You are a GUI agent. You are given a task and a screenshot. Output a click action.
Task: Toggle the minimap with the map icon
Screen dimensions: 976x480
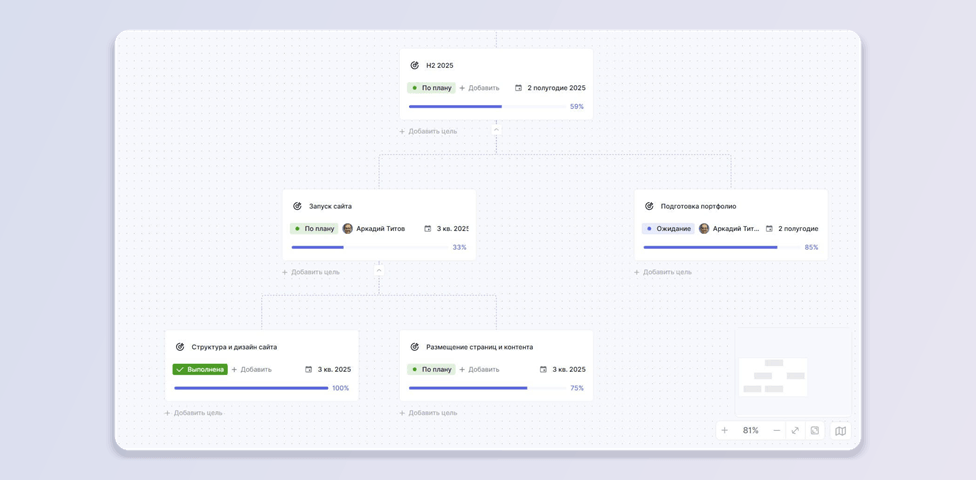pos(840,431)
